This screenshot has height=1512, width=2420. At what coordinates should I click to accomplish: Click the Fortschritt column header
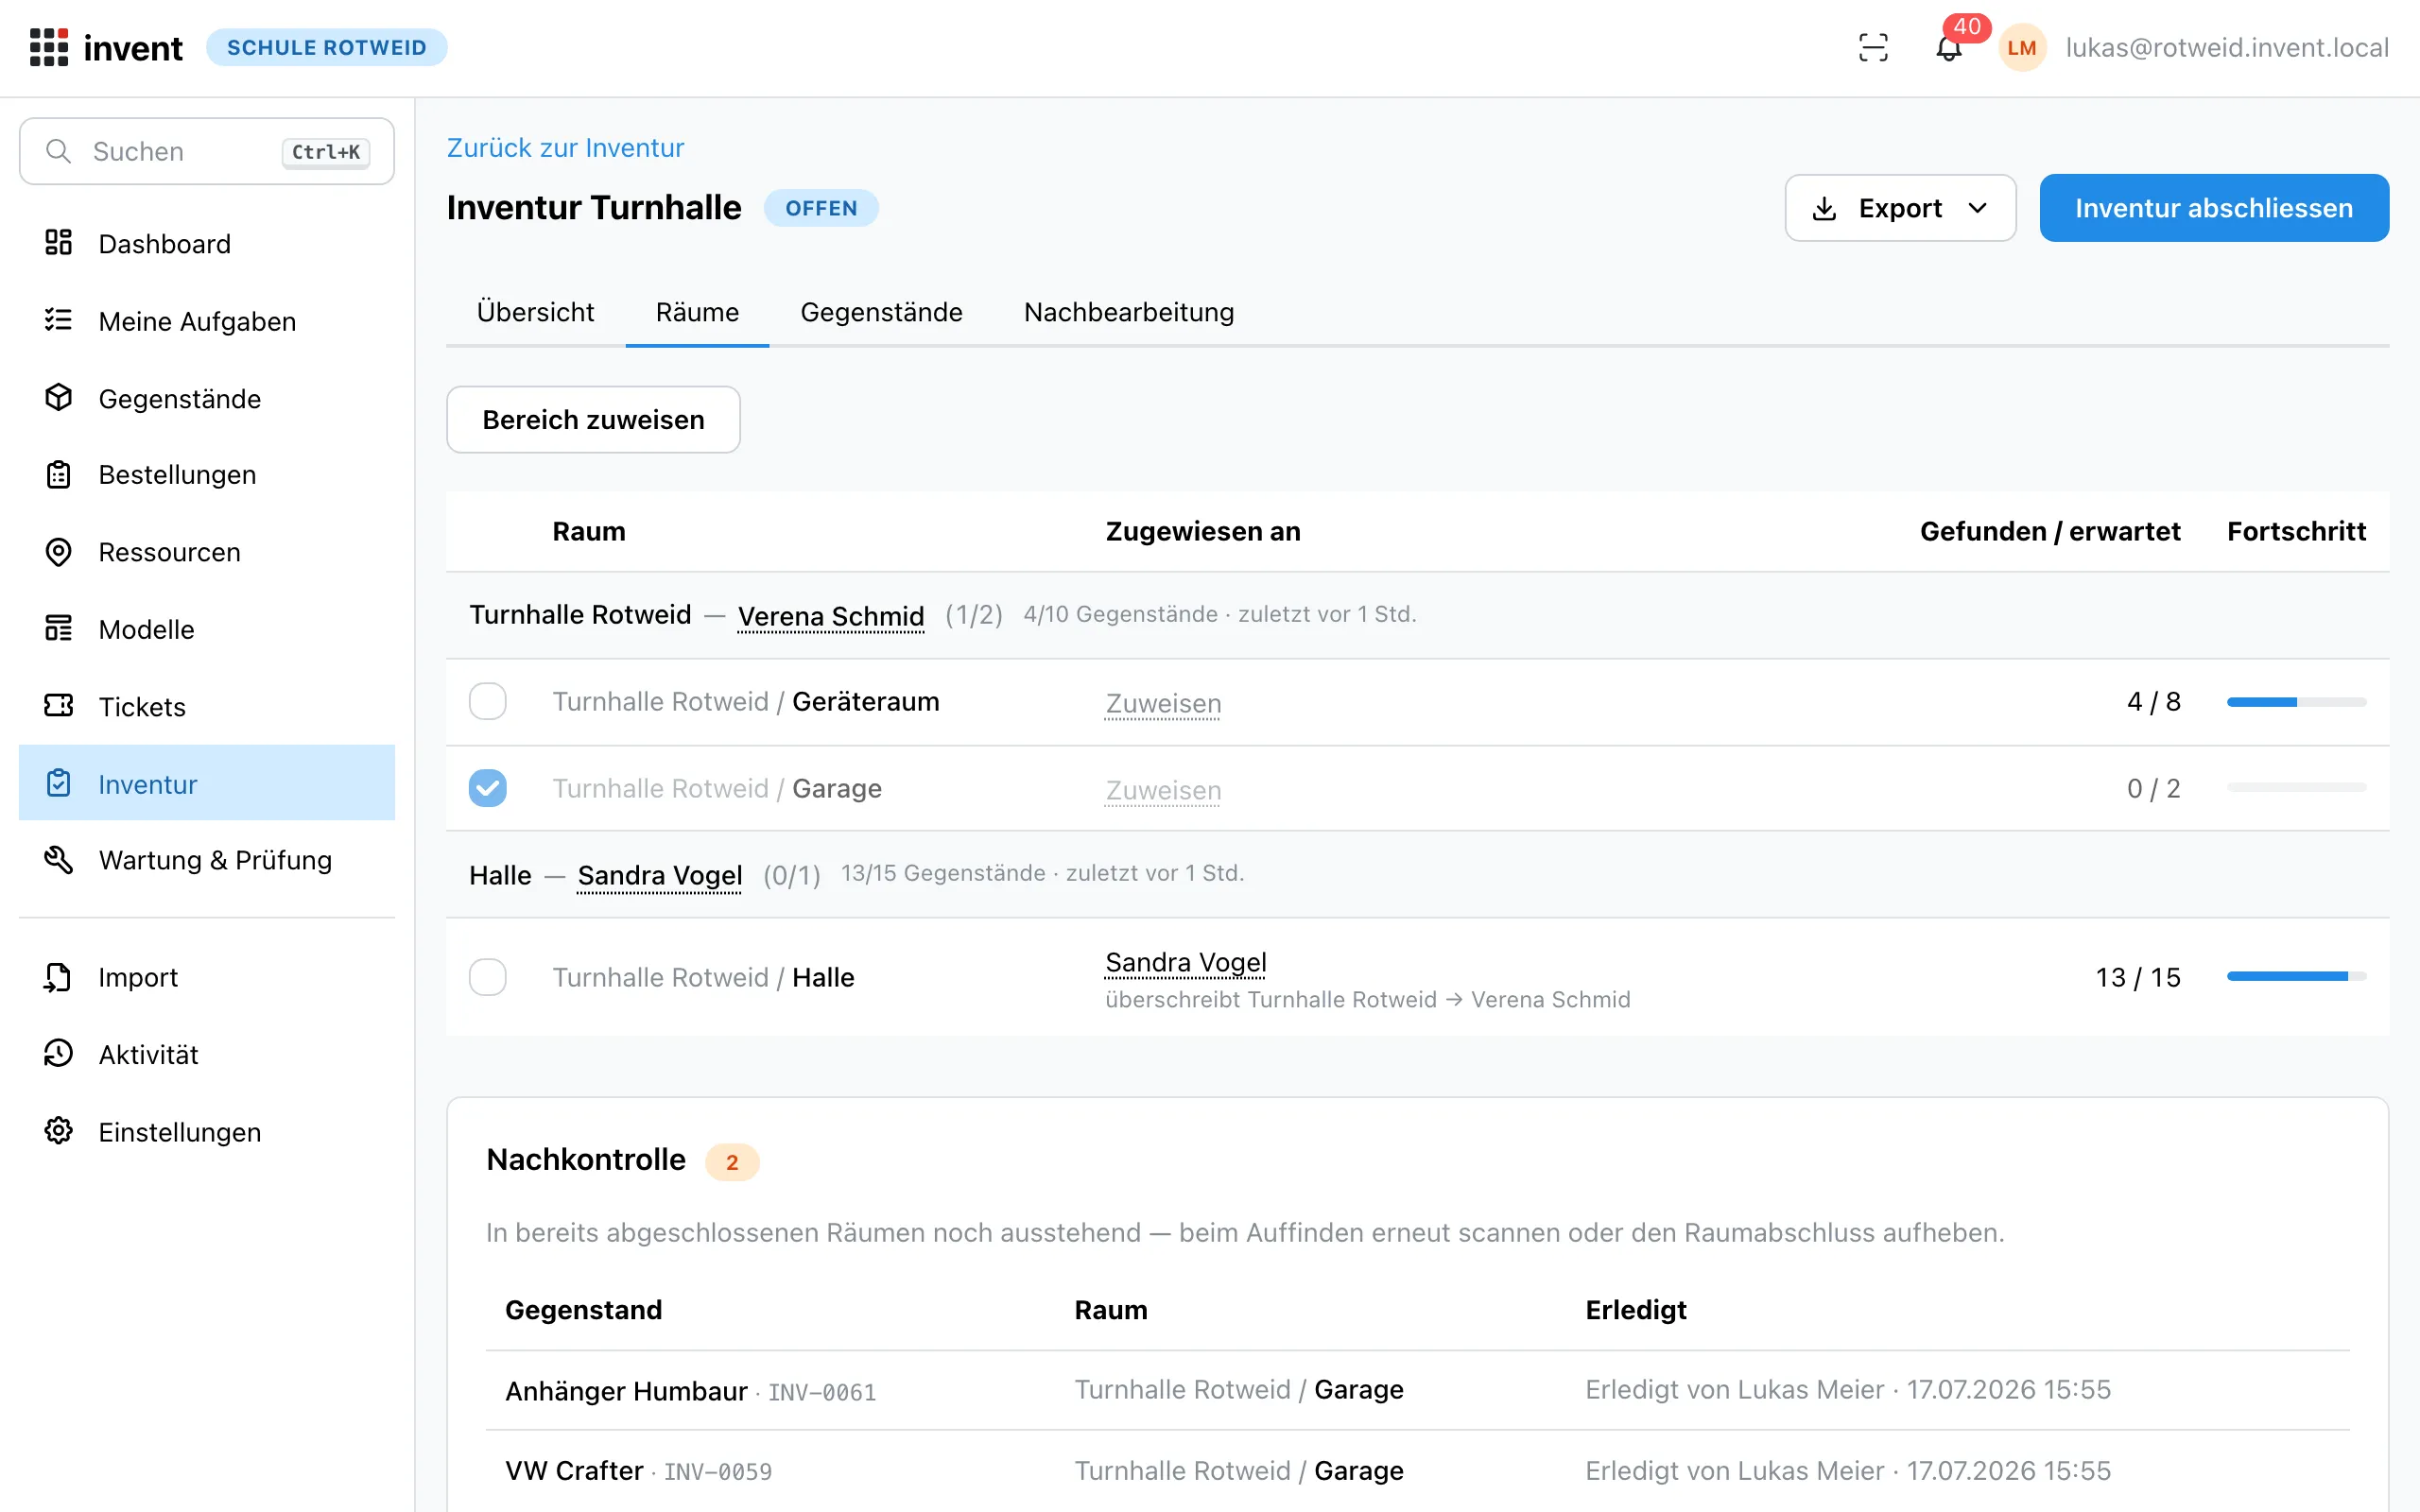(x=2296, y=531)
